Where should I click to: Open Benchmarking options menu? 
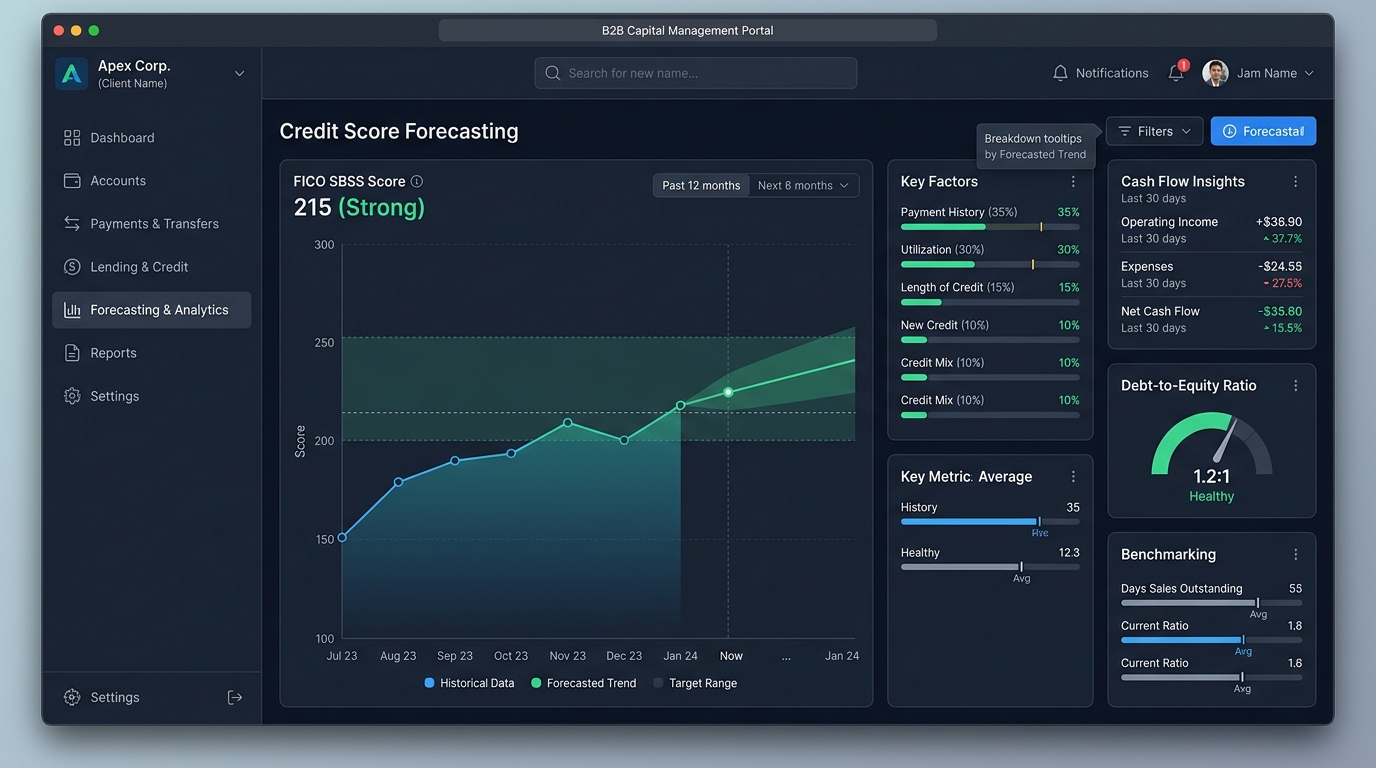[x=1295, y=554]
